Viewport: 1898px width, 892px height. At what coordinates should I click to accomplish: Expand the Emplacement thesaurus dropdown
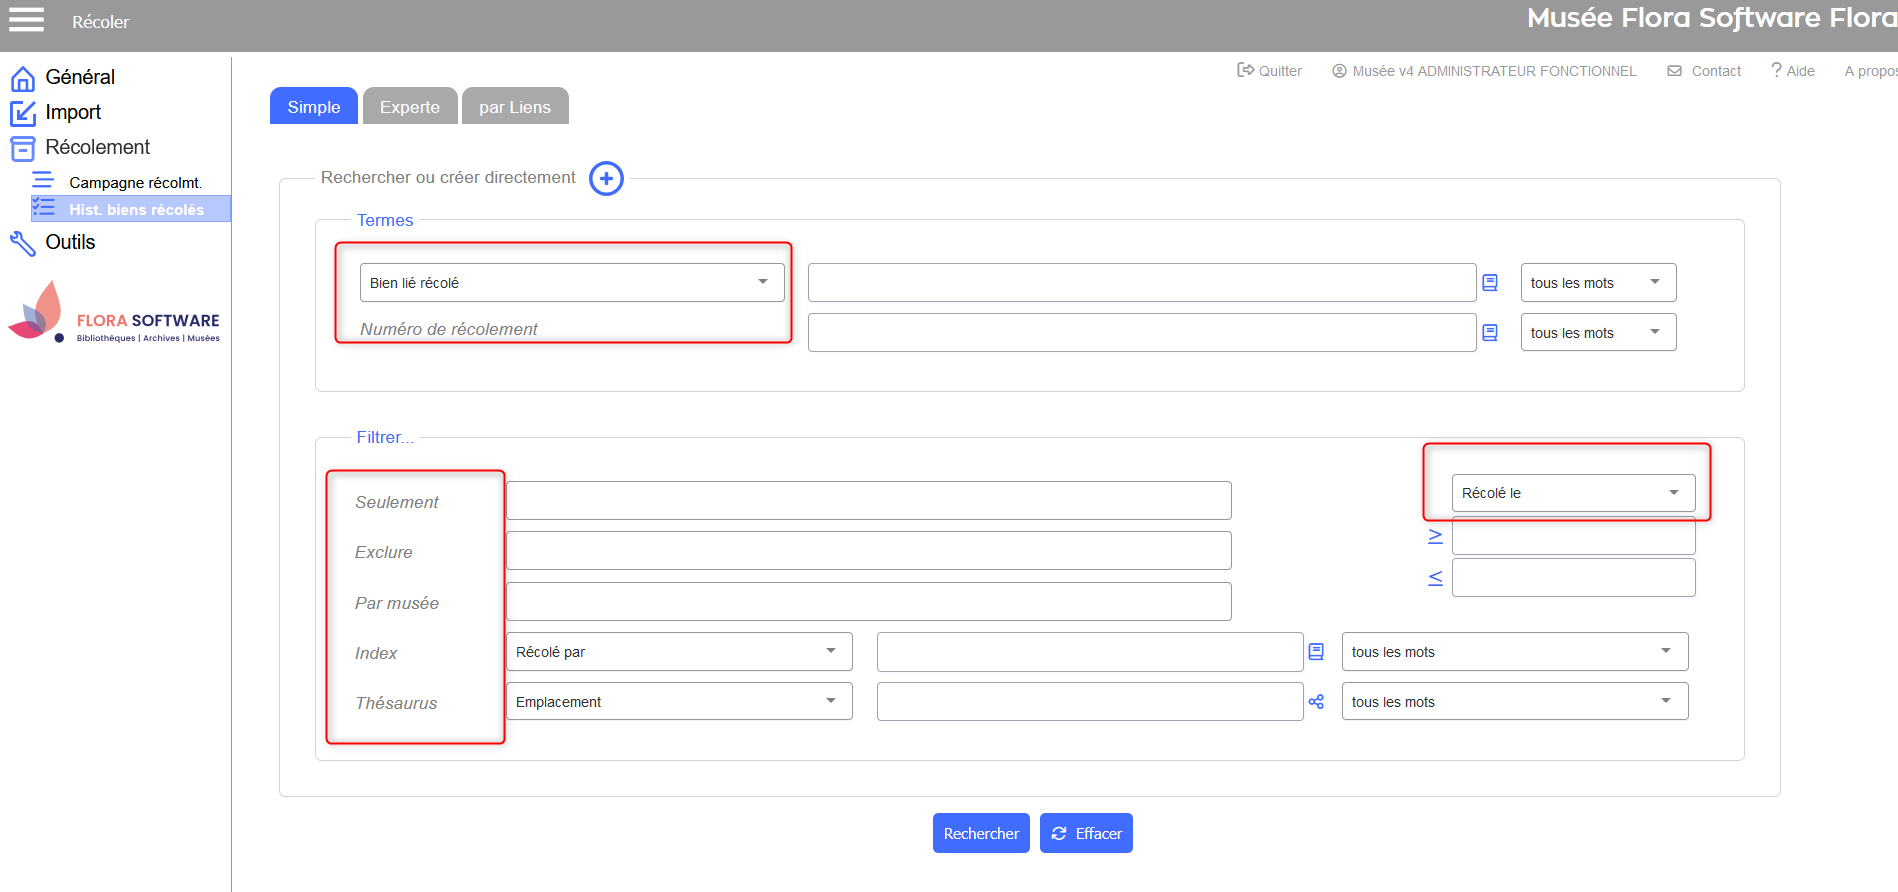[678, 702]
